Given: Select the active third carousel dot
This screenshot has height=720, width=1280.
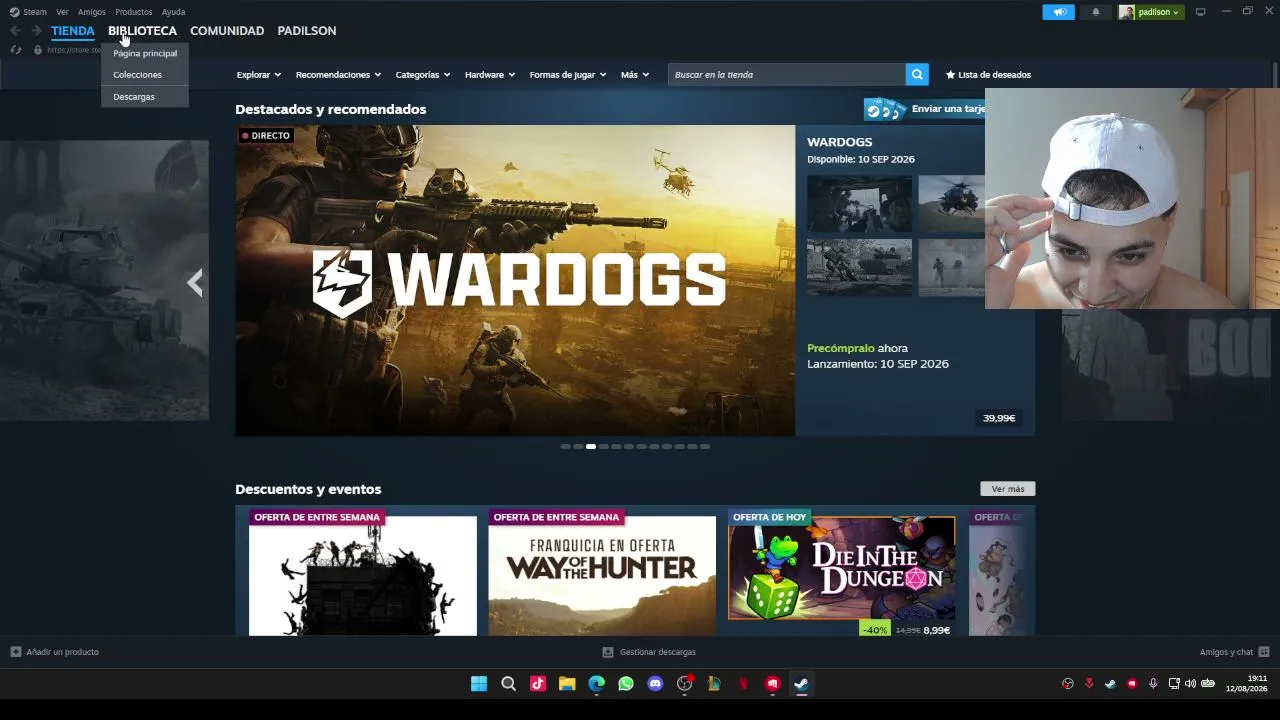Looking at the screenshot, I should (x=591, y=446).
